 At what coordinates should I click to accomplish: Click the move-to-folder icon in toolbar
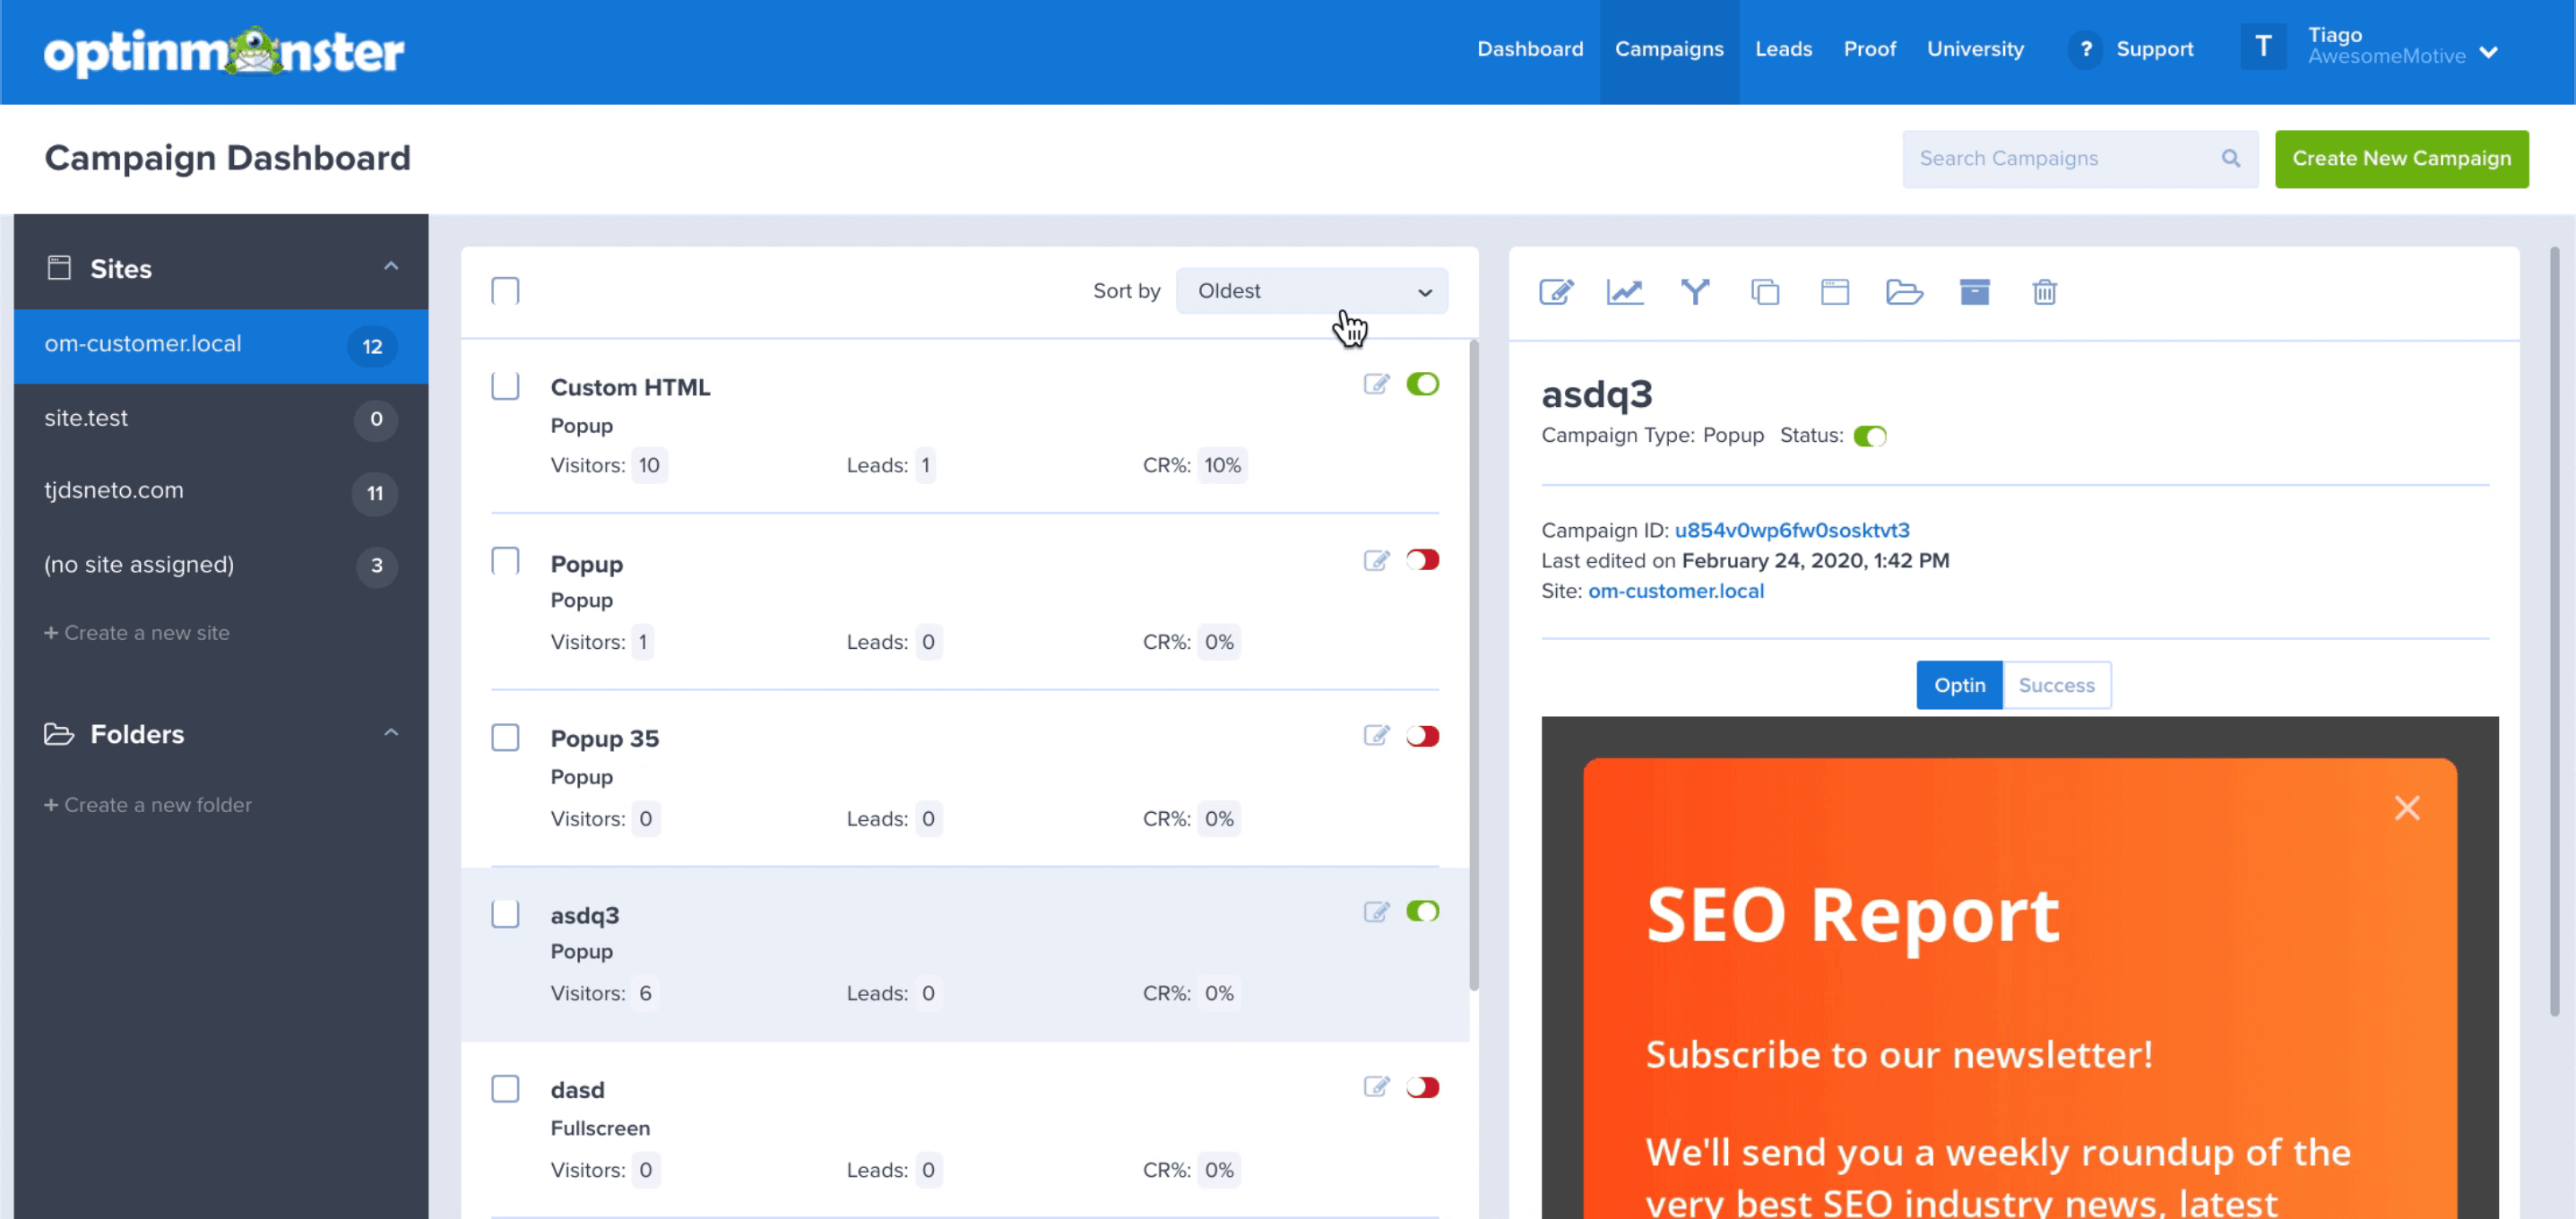1903,292
